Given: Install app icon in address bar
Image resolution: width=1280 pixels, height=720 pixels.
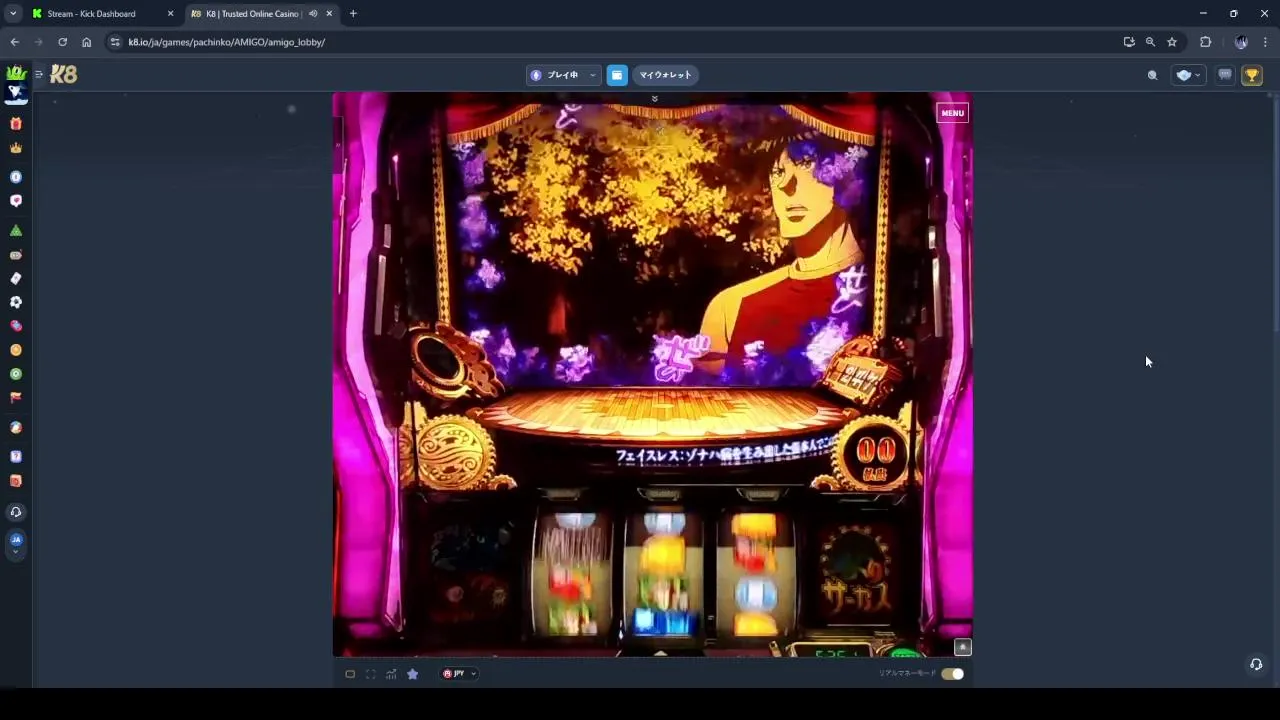Looking at the screenshot, I should point(1129,42).
